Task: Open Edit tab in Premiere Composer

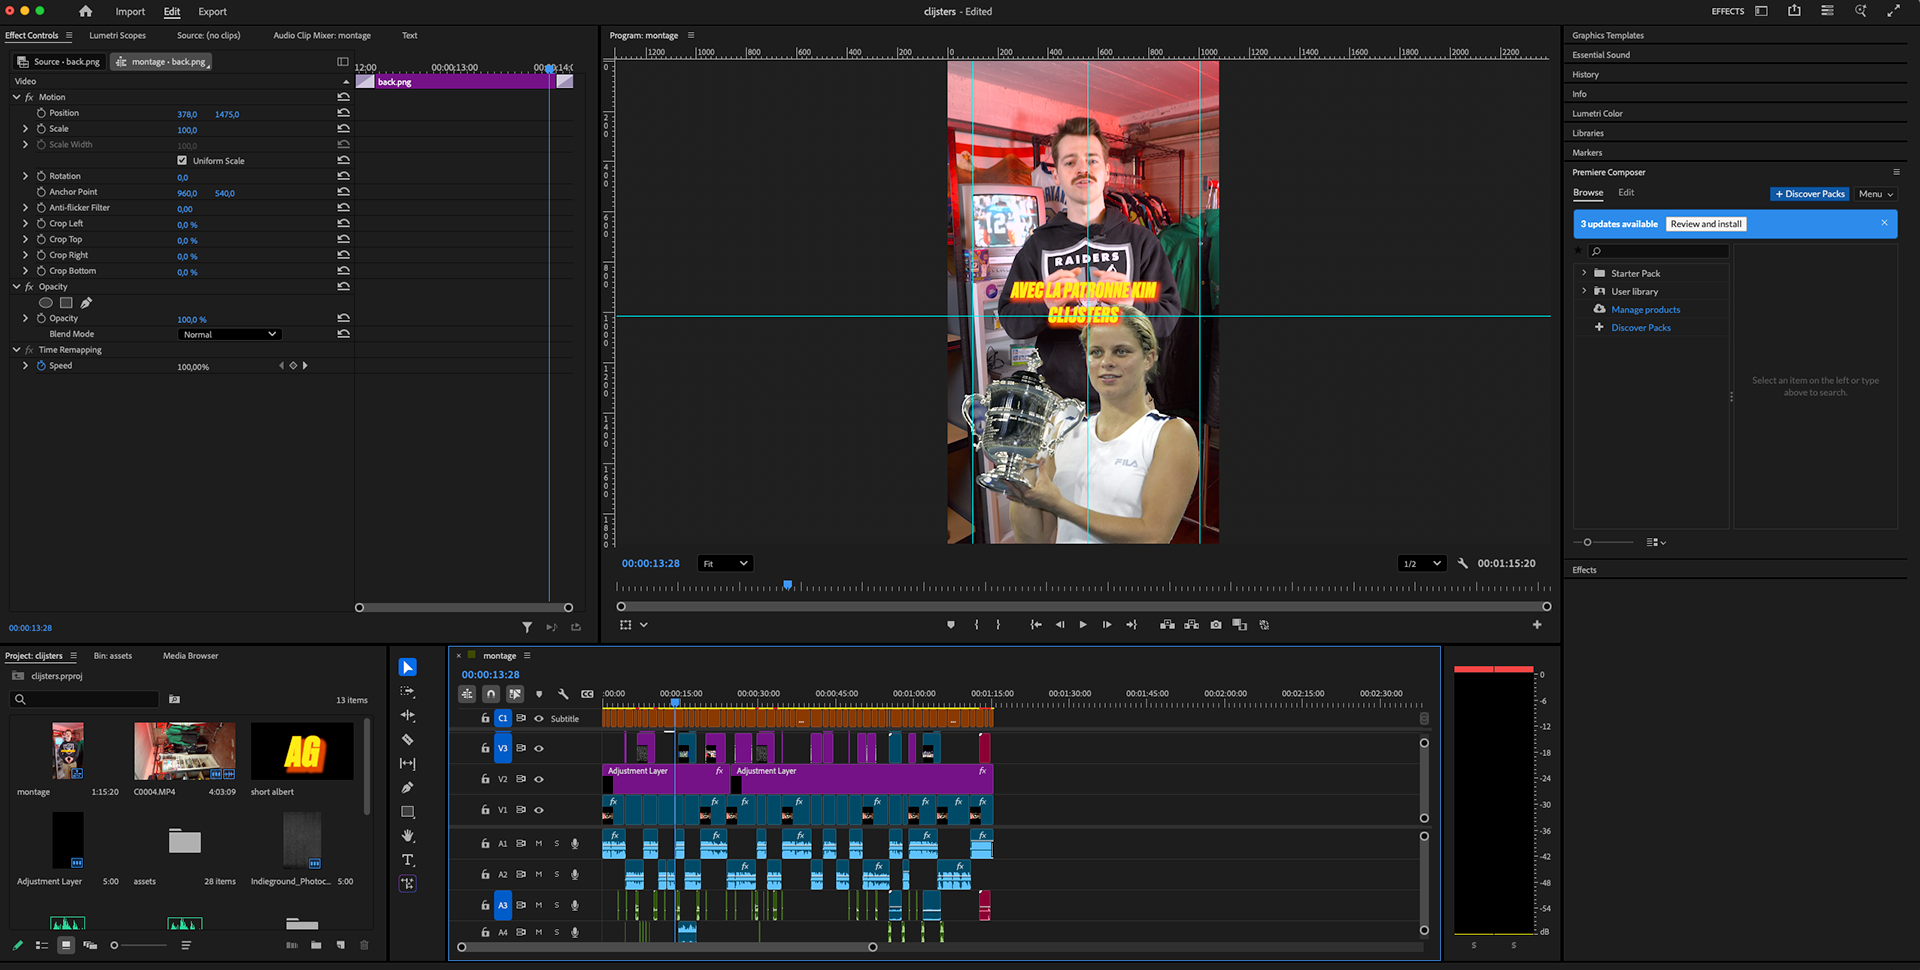Action: pyautogui.click(x=1626, y=193)
